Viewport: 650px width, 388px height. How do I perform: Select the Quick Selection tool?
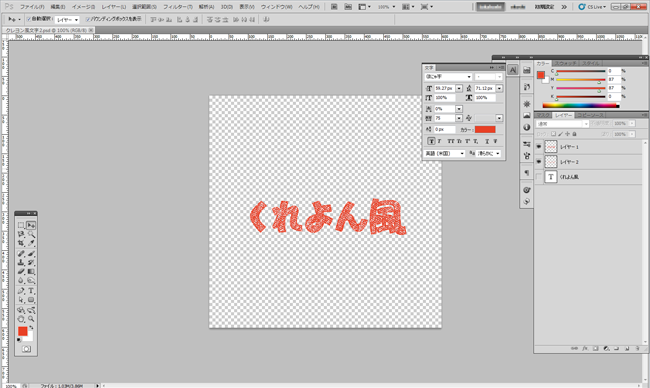pos(31,234)
